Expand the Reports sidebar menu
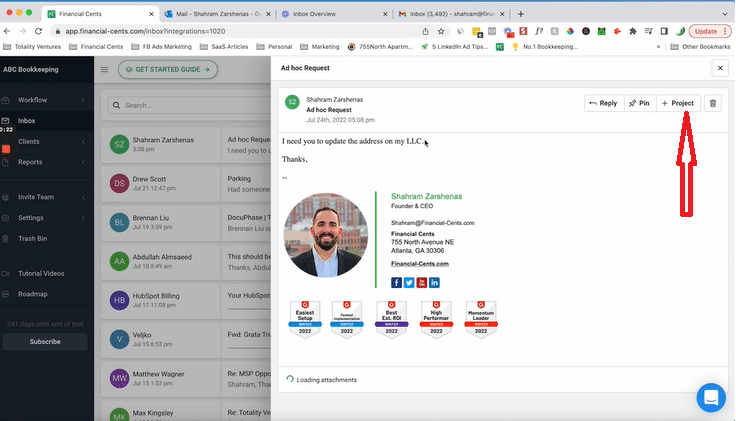This screenshot has width=736, height=421. (x=46, y=162)
